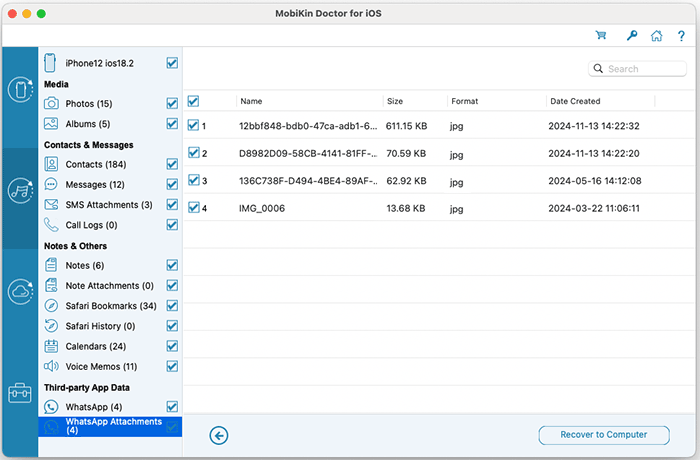Toggle the Calendars (24) checkbox
Image resolution: width=700 pixels, height=460 pixels.
(x=172, y=346)
